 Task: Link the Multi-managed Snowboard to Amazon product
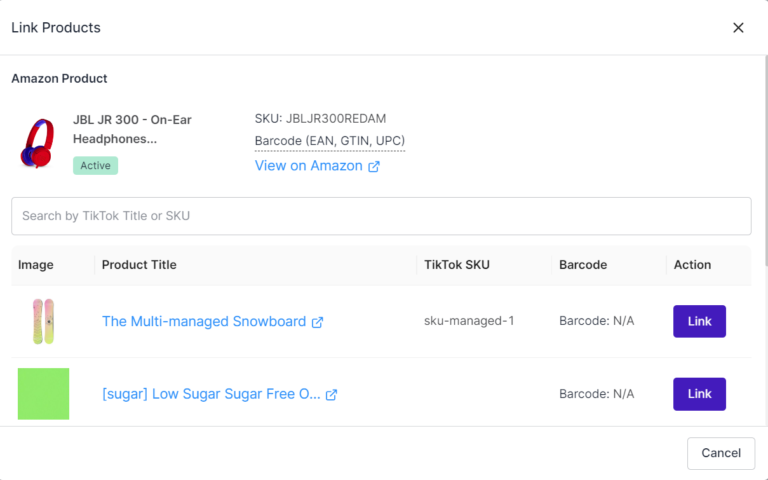click(699, 321)
